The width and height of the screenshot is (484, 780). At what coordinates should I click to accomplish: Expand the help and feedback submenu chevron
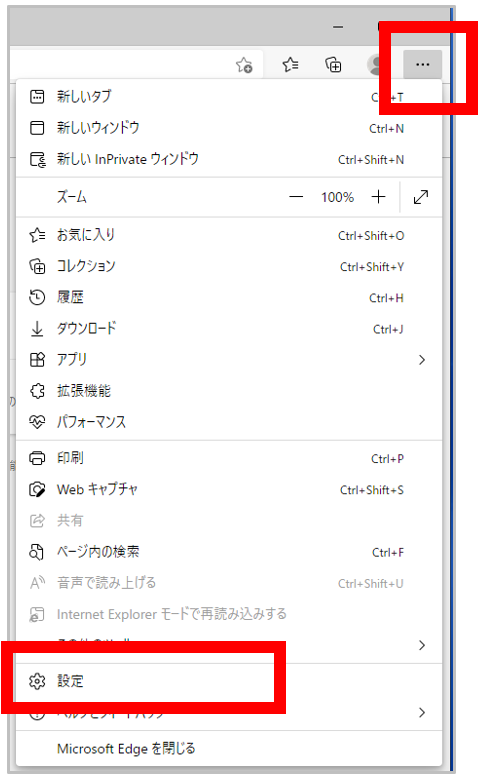tap(422, 712)
